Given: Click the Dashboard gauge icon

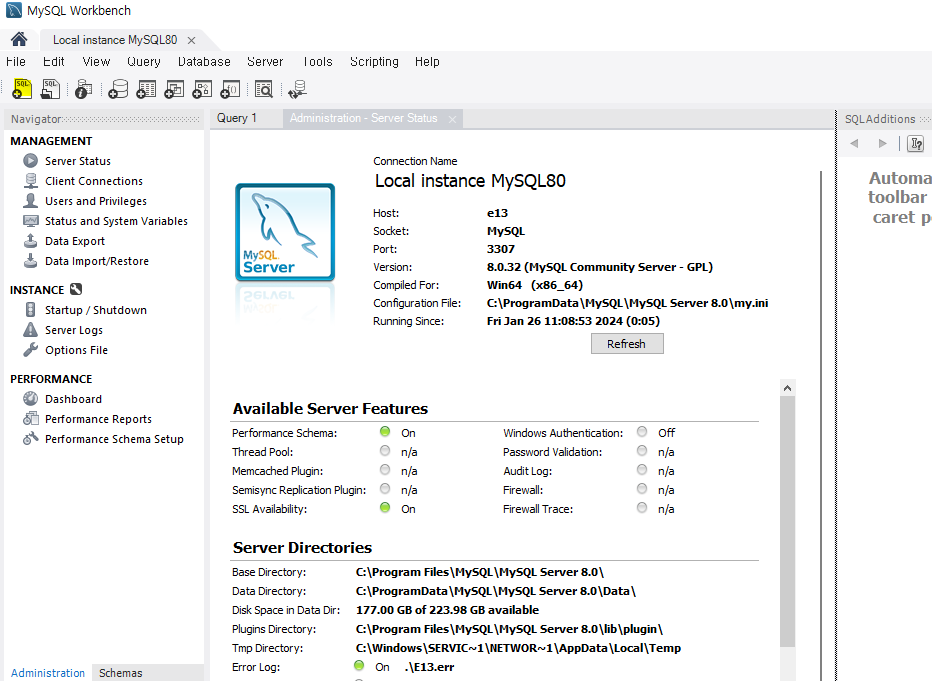Looking at the screenshot, I should click(30, 399).
